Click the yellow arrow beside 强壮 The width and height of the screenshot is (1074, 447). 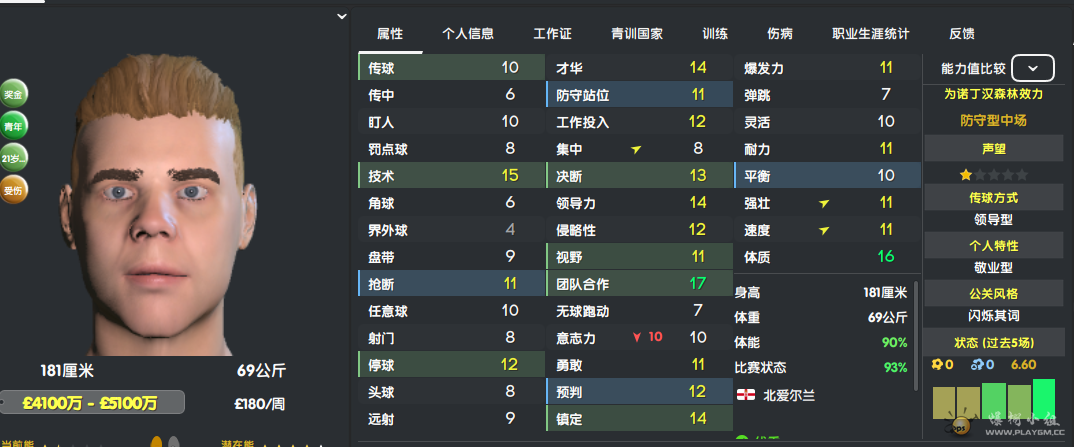pyautogui.click(x=823, y=203)
